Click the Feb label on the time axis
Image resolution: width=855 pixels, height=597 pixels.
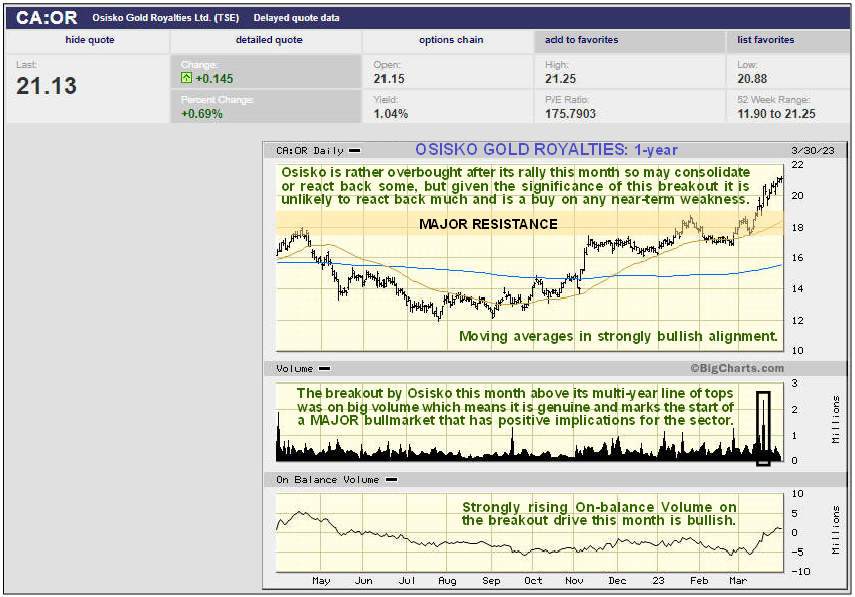click(699, 581)
